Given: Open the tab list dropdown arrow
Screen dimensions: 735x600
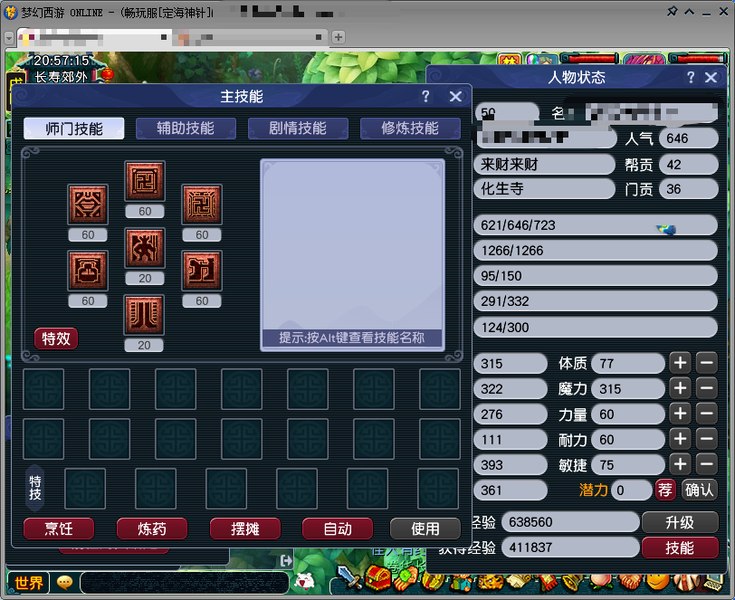Looking at the screenshot, I should [9, 38].
